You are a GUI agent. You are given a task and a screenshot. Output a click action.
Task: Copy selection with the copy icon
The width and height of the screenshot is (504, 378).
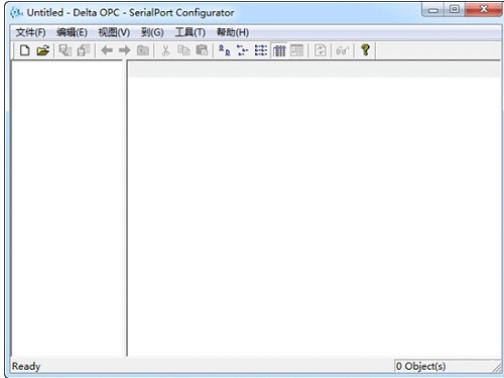(x=183, y=51)
